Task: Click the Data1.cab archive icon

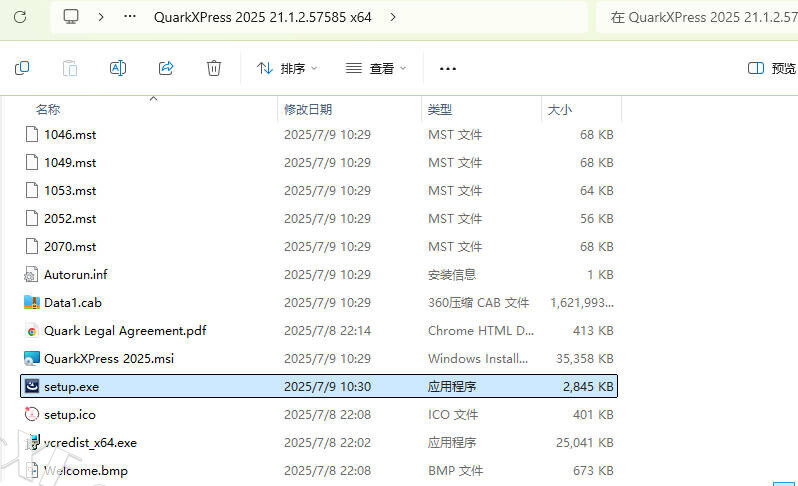Action: click(x=32, y=302)
